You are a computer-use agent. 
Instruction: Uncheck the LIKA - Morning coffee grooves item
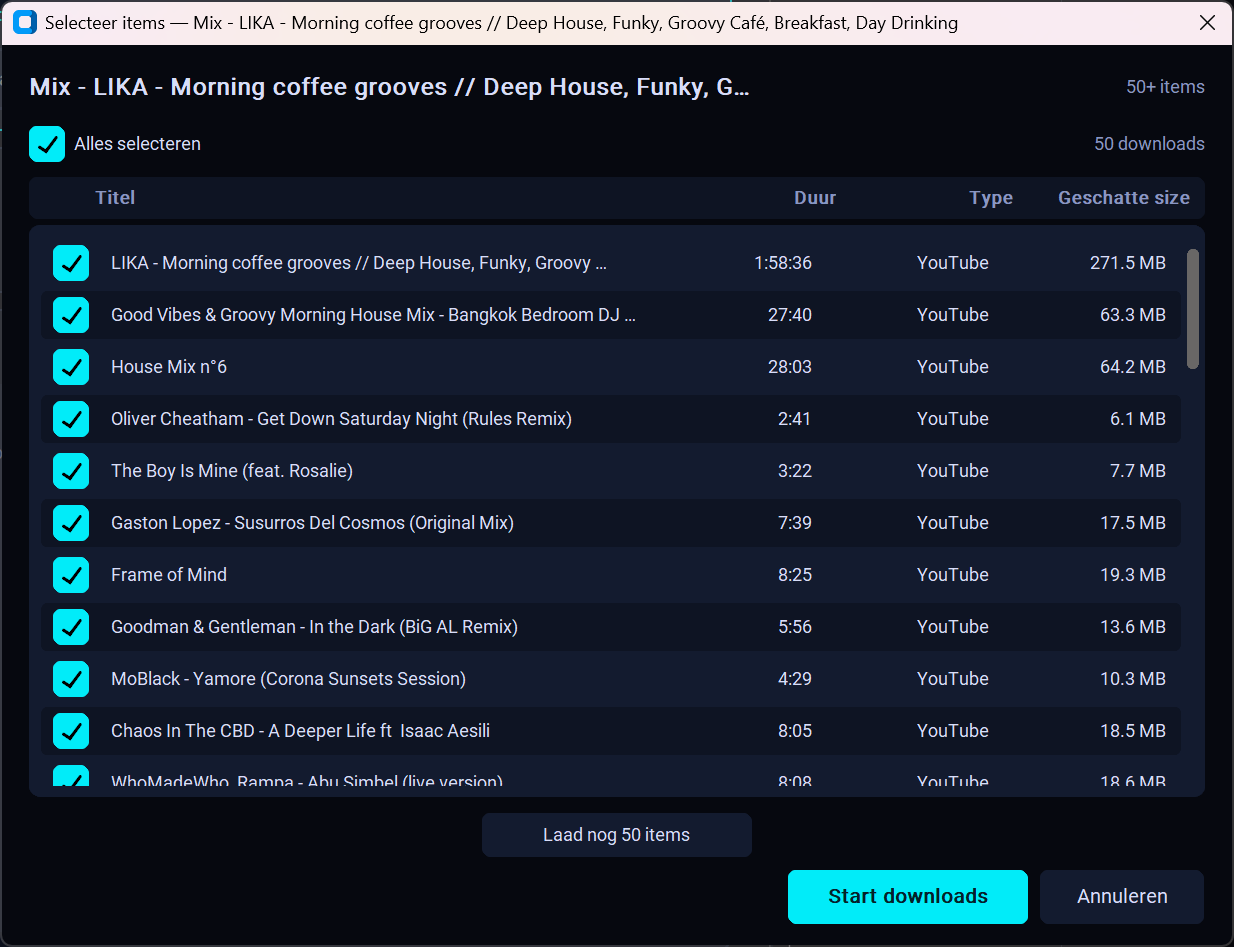(71, 263)
